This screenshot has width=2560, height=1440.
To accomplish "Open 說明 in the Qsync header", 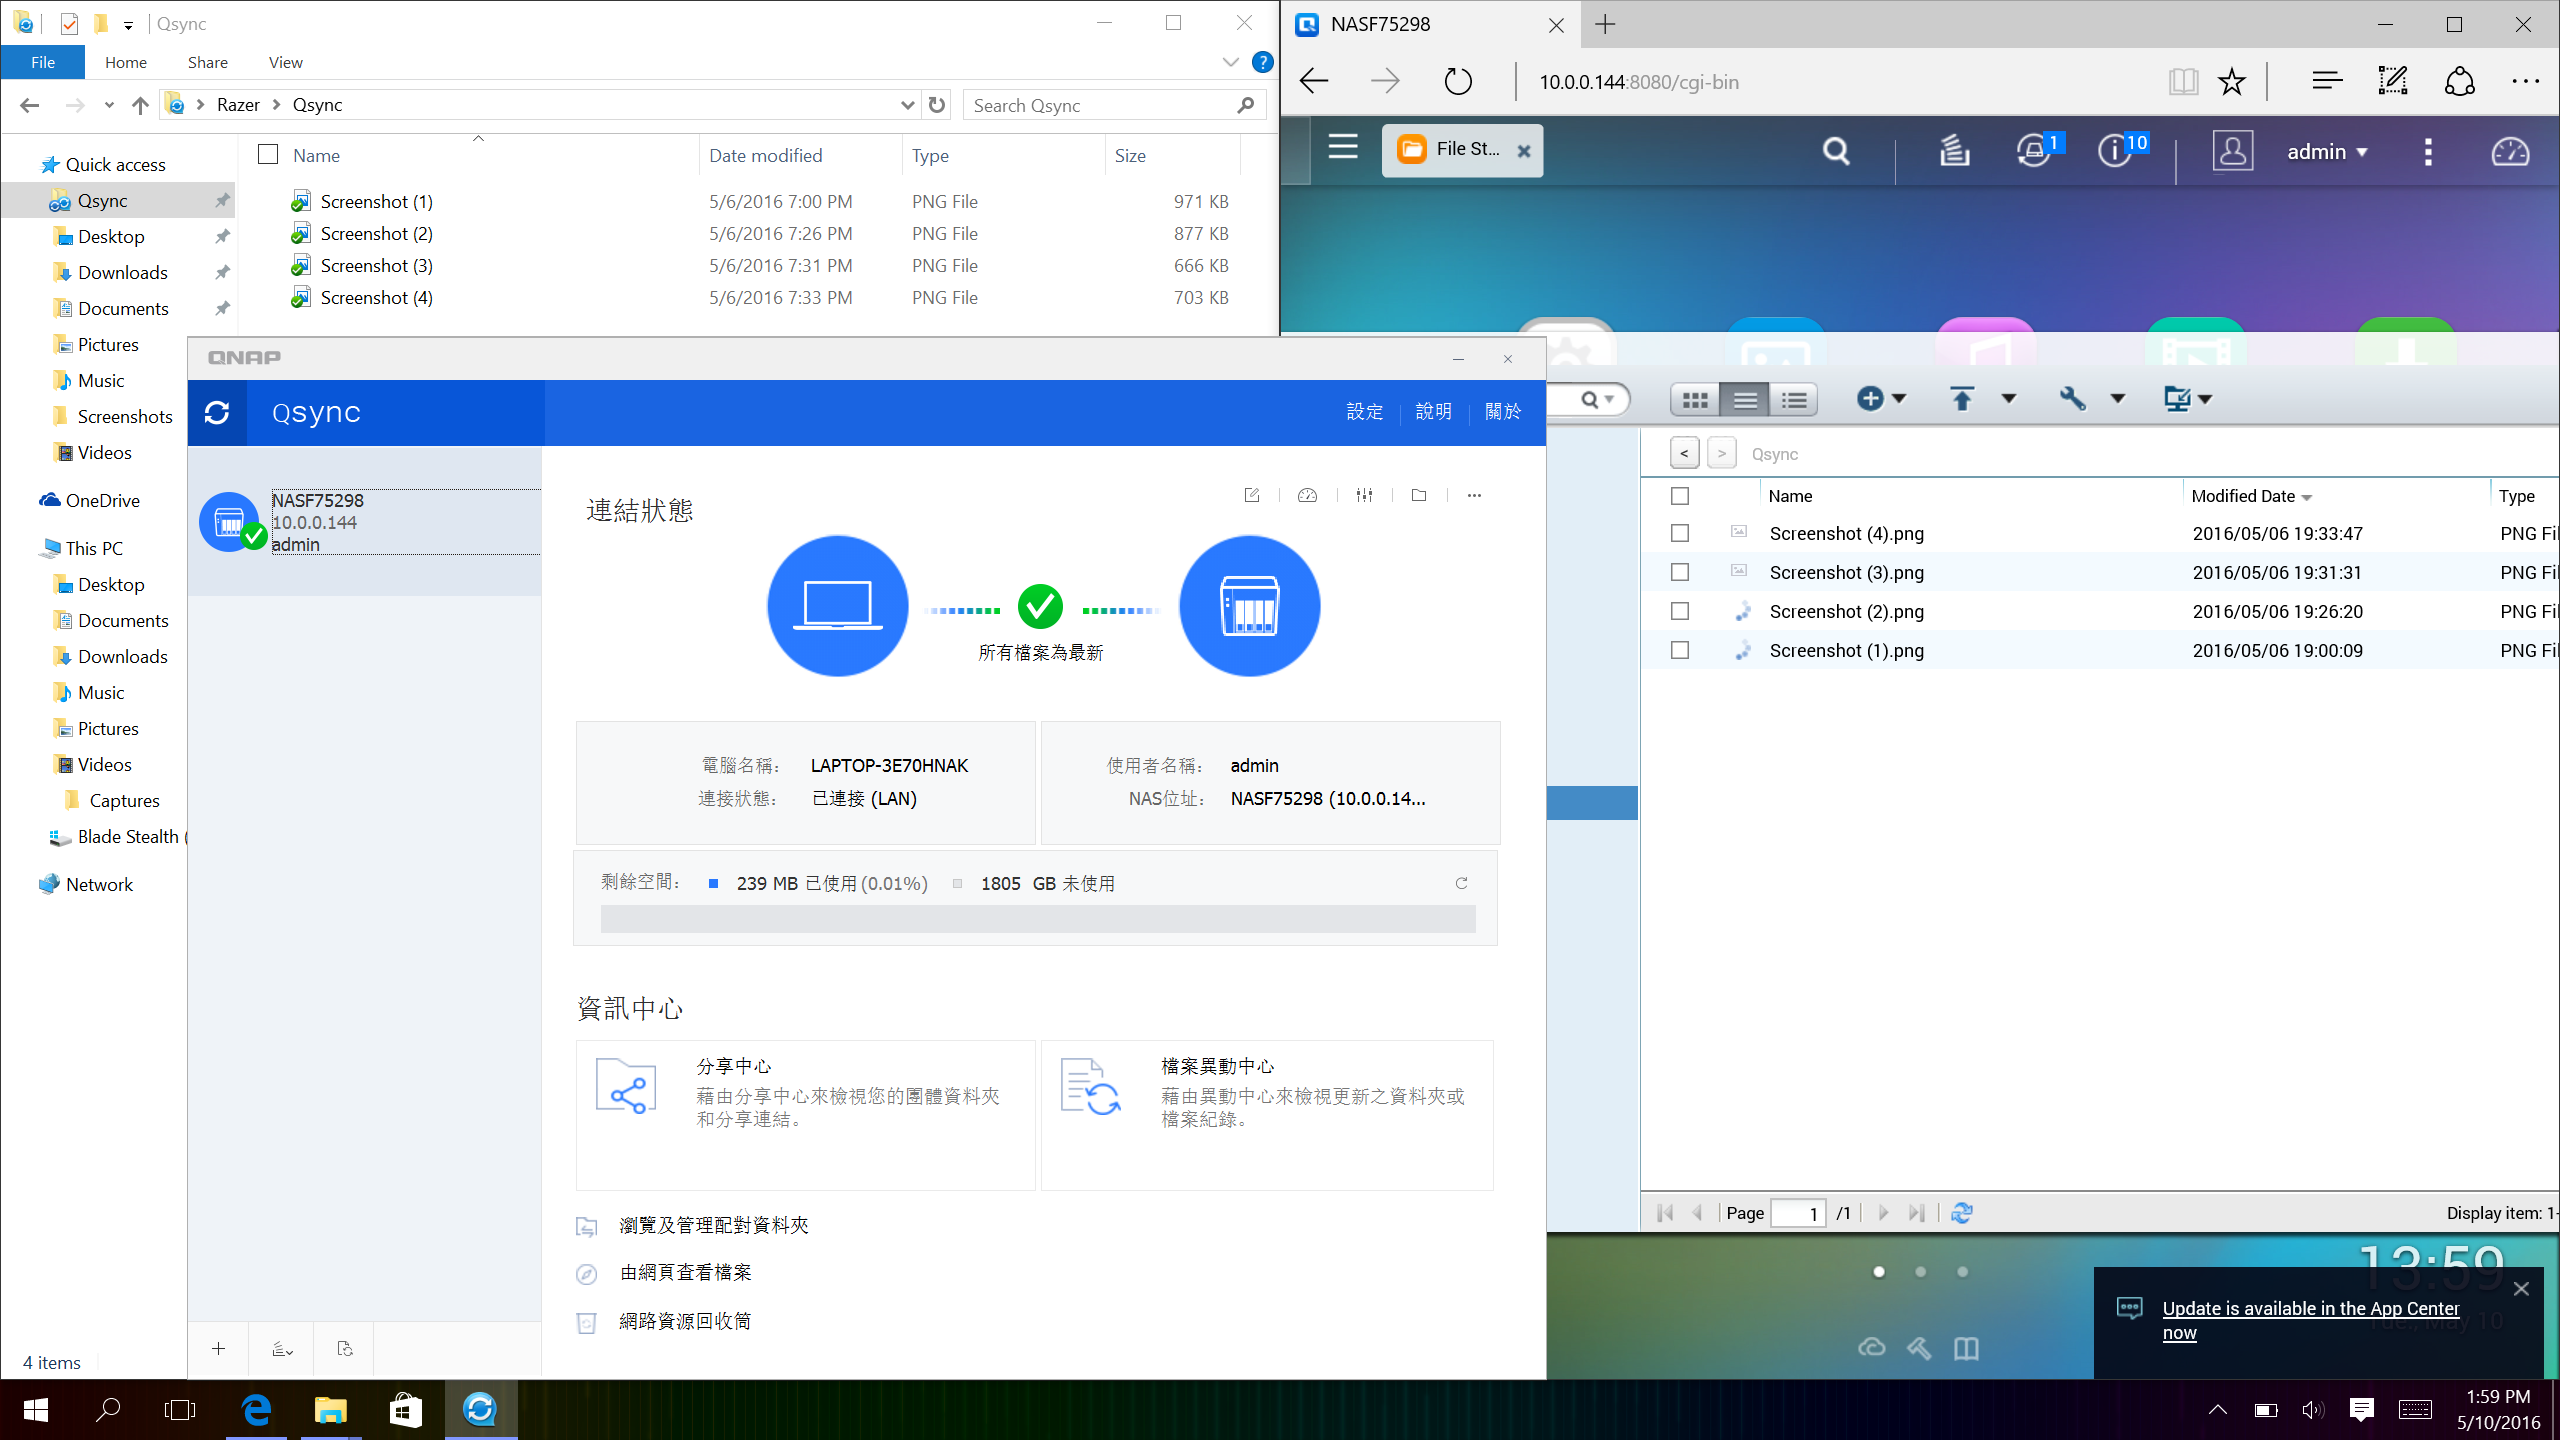I will (1434, 411).
